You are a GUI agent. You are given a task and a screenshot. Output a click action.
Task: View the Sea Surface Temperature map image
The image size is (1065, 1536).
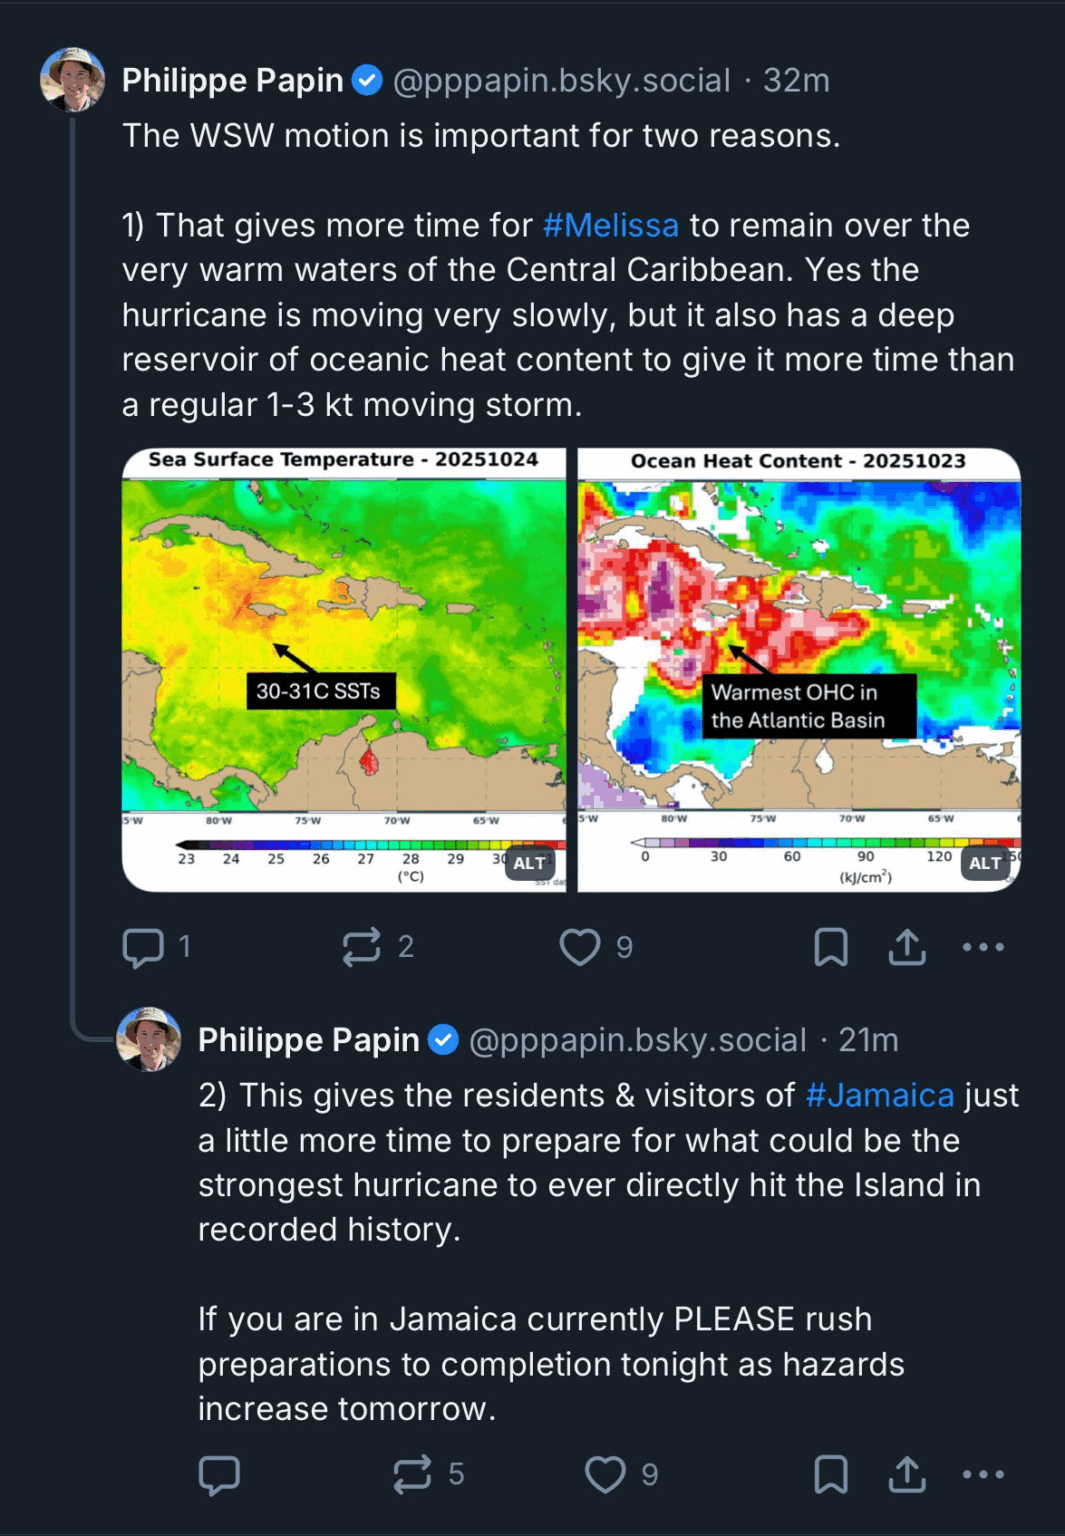coord(343,640)
